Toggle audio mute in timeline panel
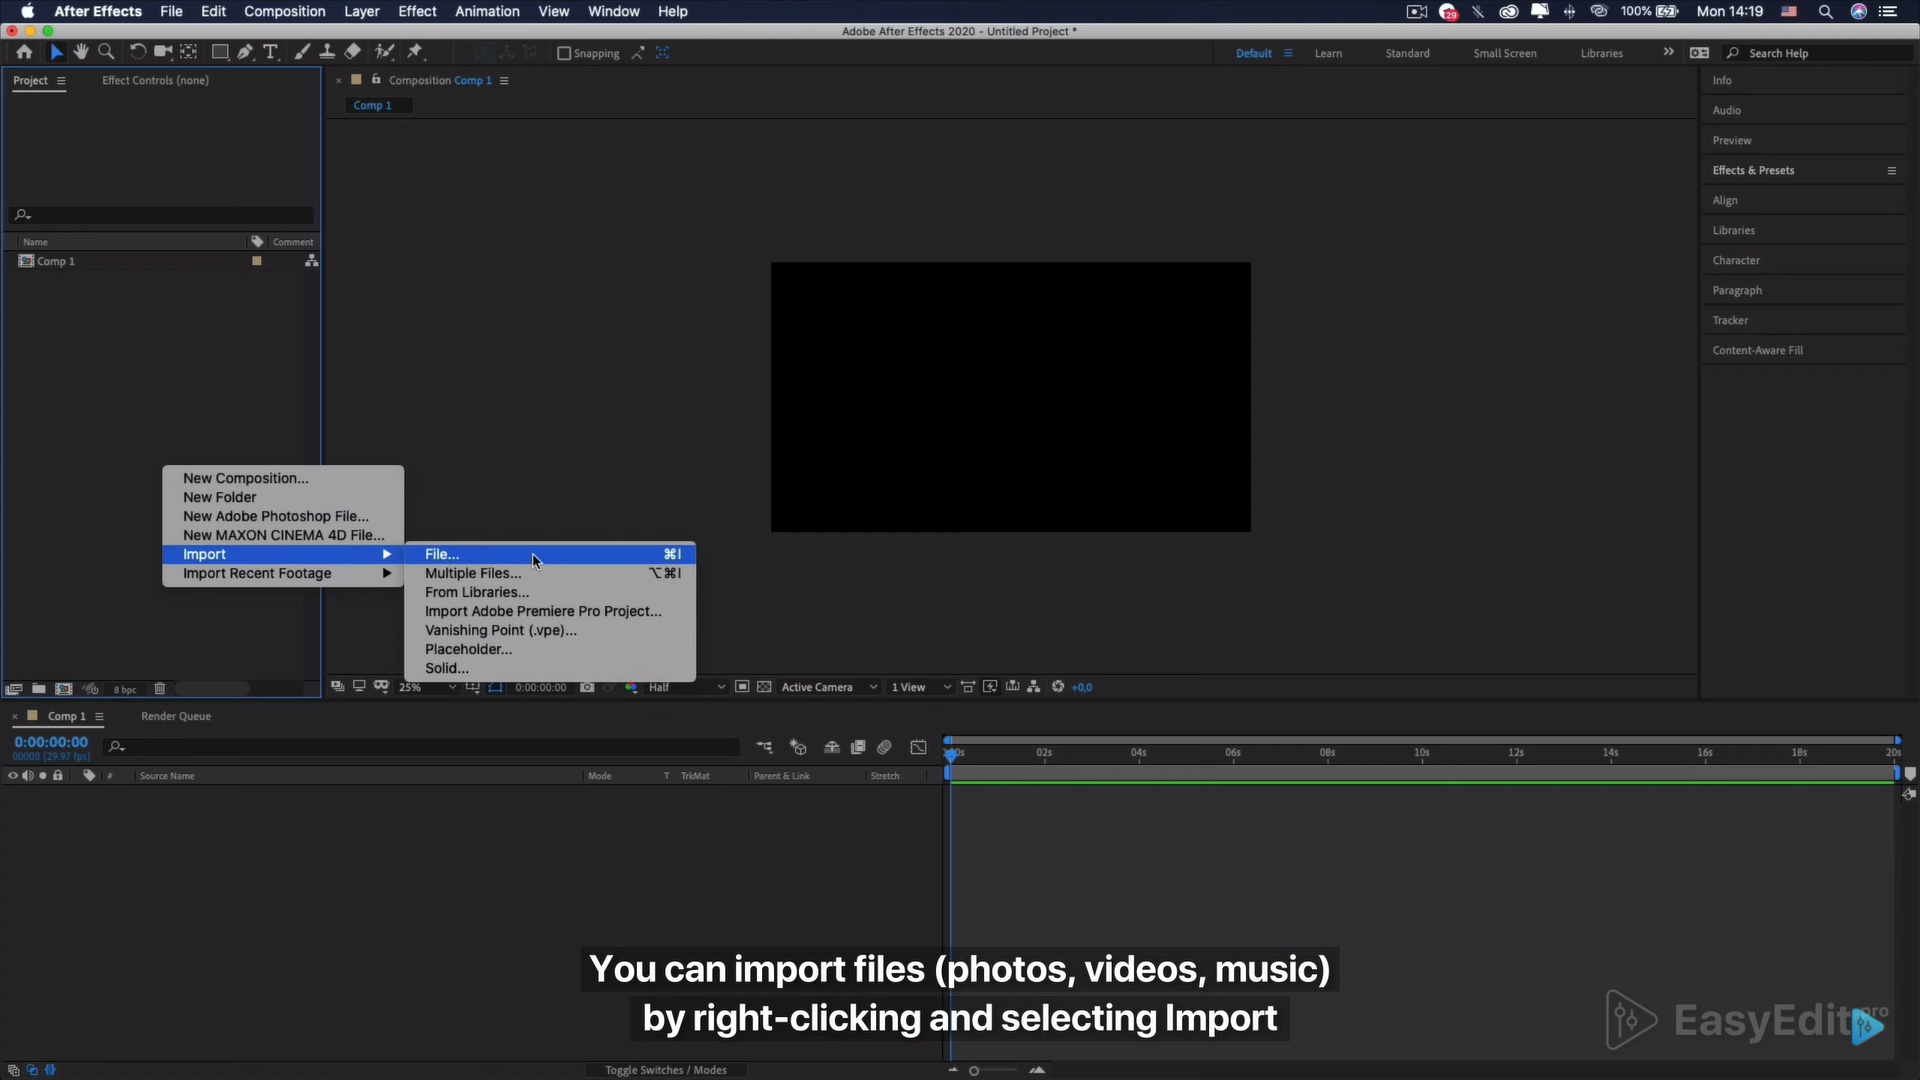 pyautogui.click(x=26, y=775)
